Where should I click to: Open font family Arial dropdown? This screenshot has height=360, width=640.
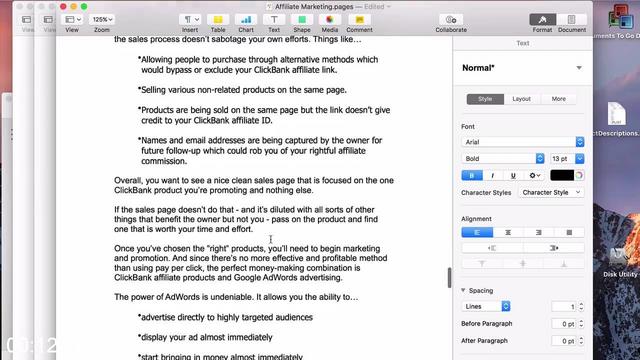[523, 142]
